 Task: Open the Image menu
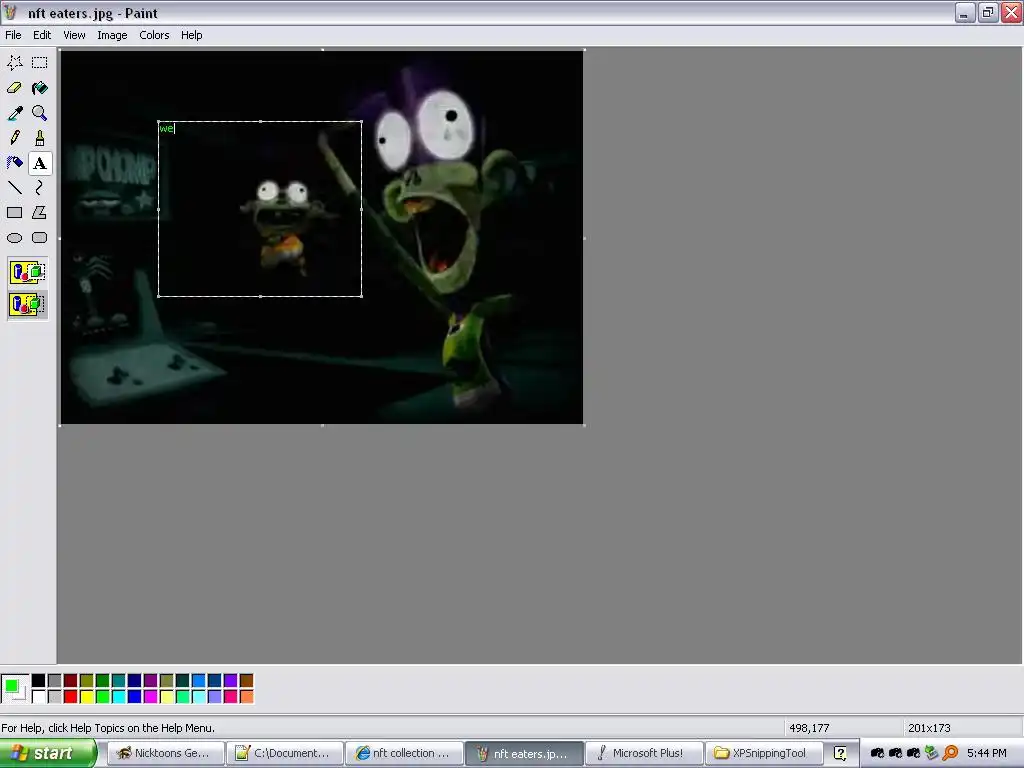112,35
